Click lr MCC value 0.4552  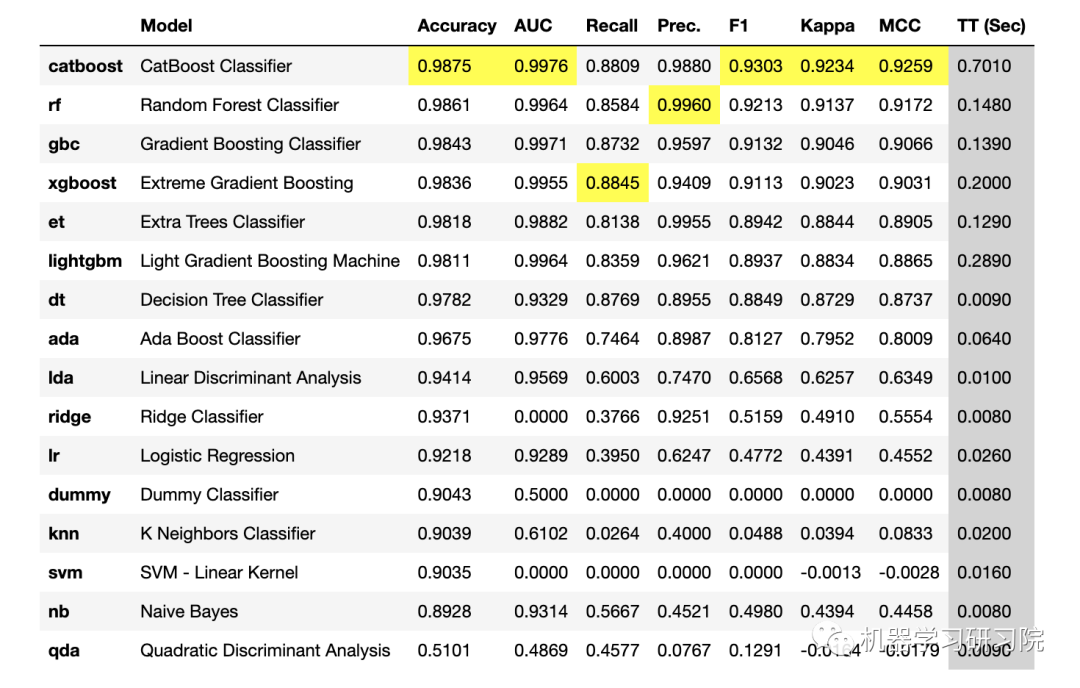coord(906,455)
